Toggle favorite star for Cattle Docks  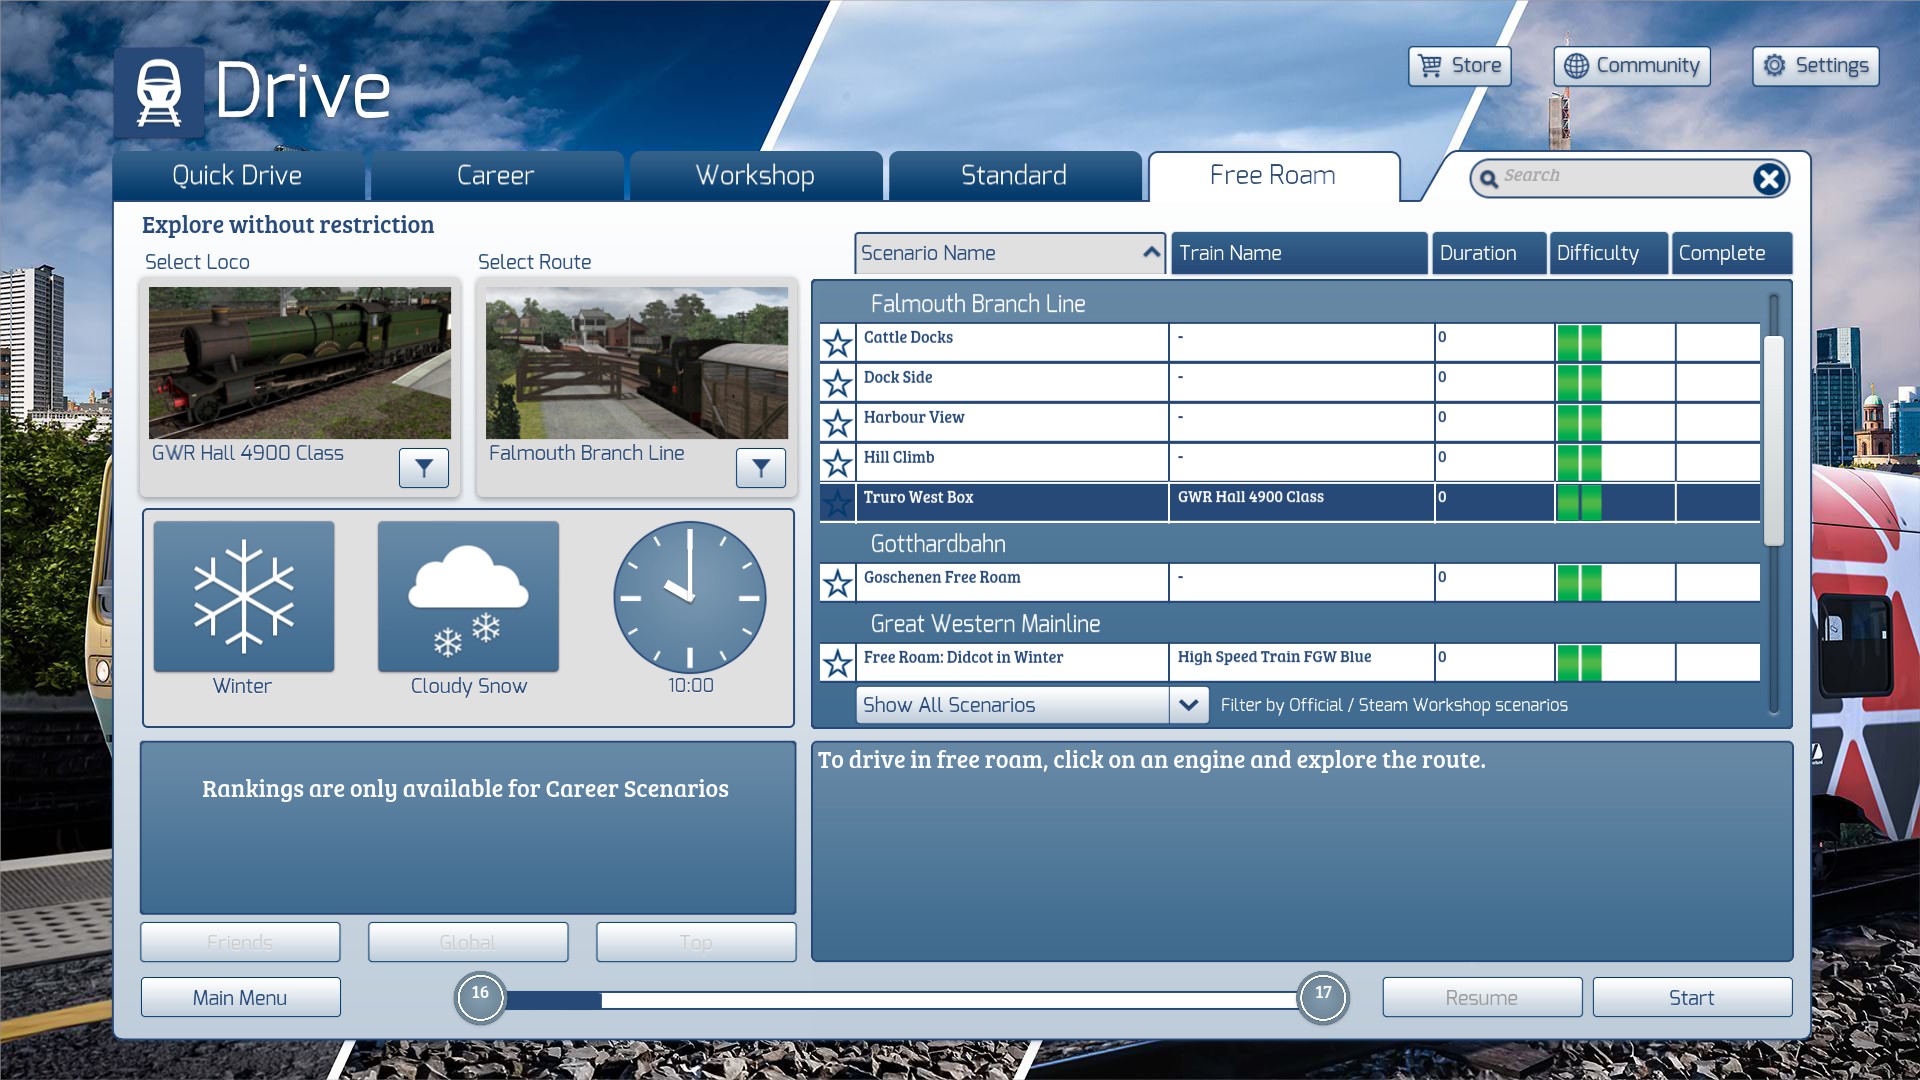click(837, 343)
